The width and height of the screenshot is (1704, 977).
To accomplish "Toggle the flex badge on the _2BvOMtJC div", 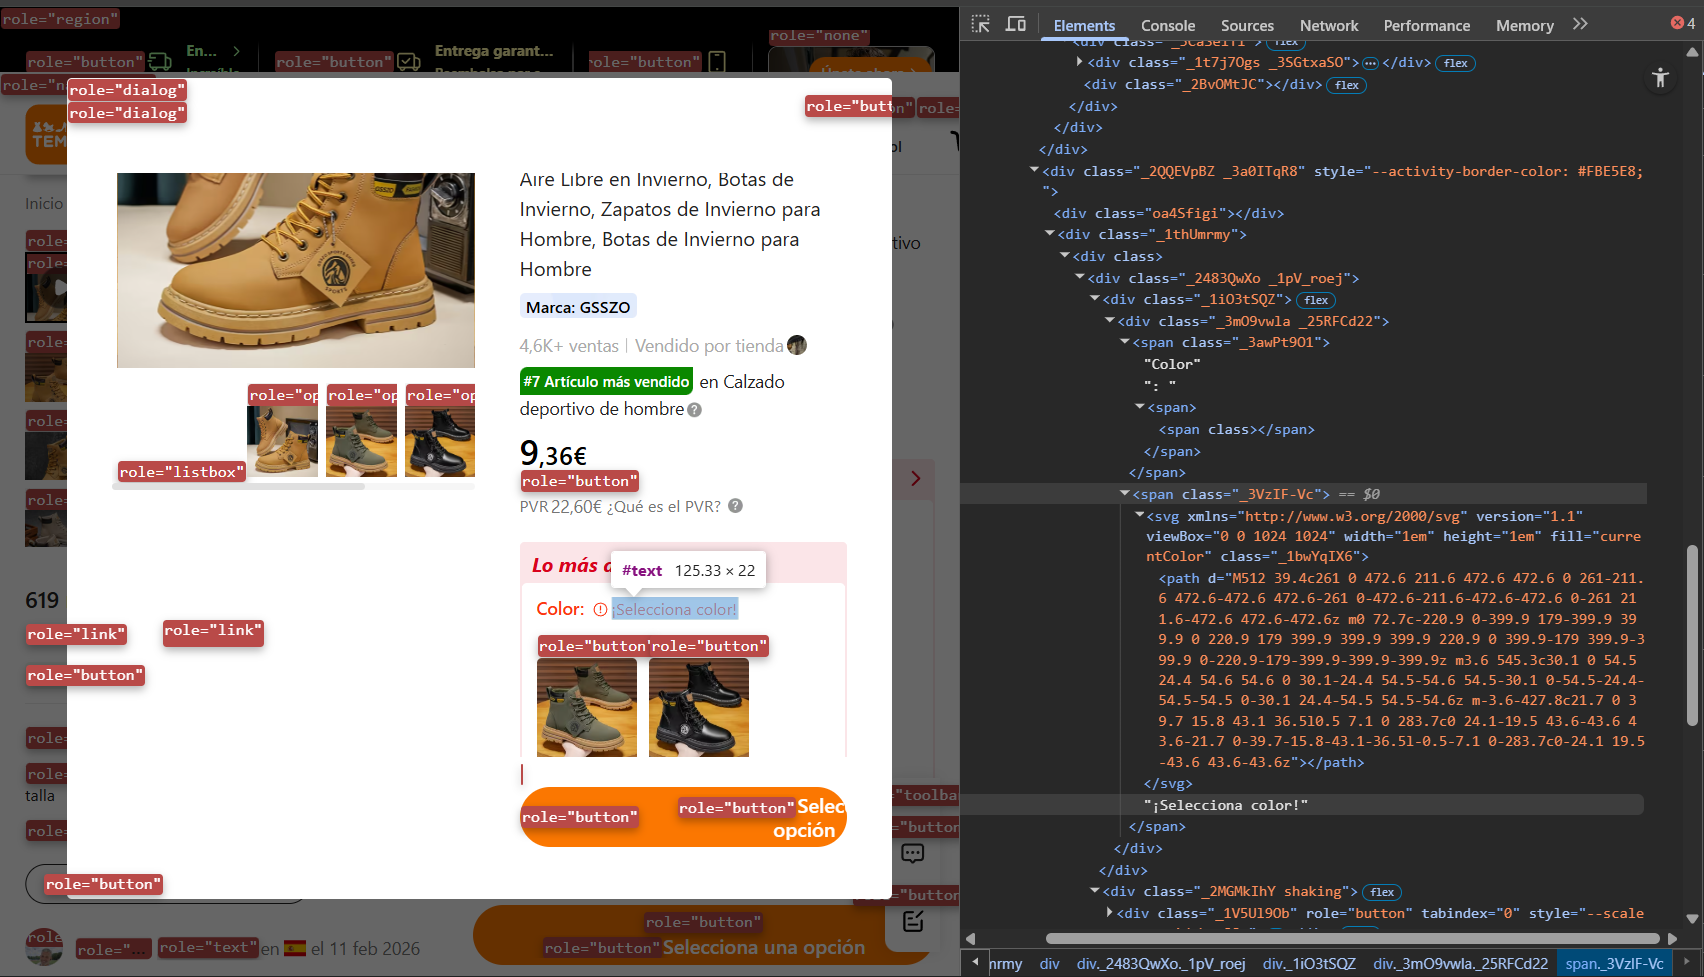I will click(1347, 85).
